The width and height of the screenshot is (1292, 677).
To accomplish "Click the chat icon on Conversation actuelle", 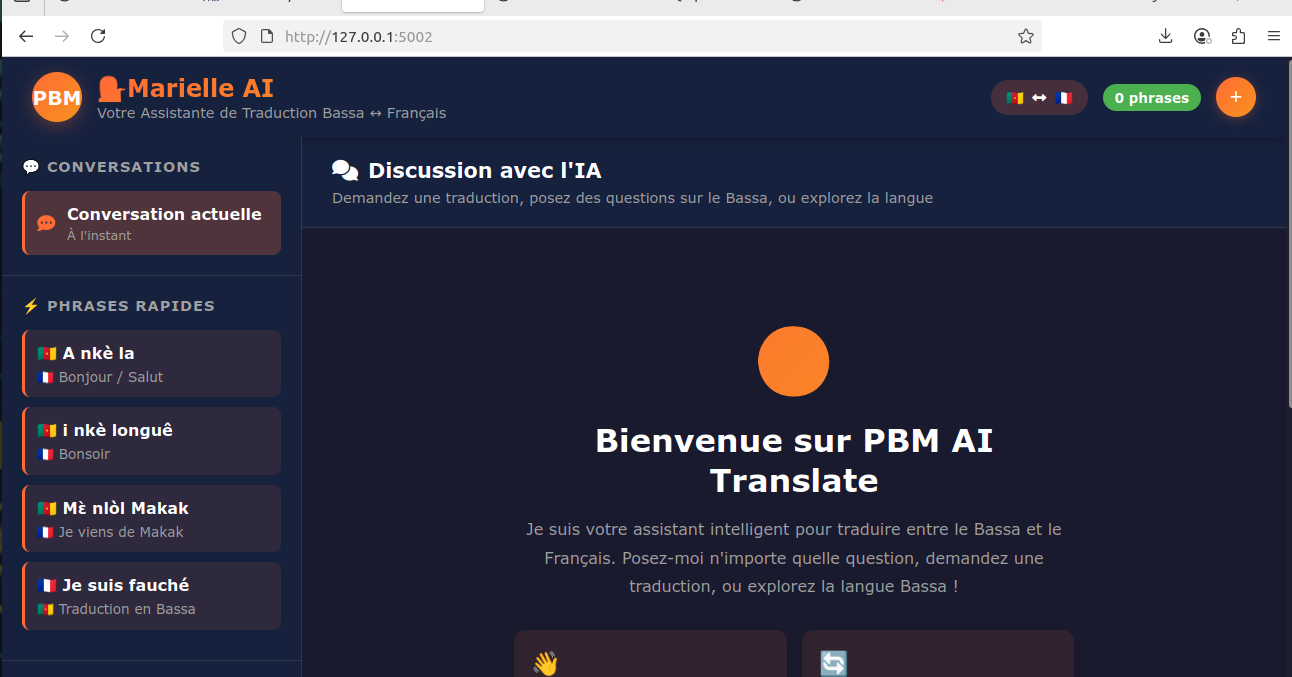I will click(44, 222).
